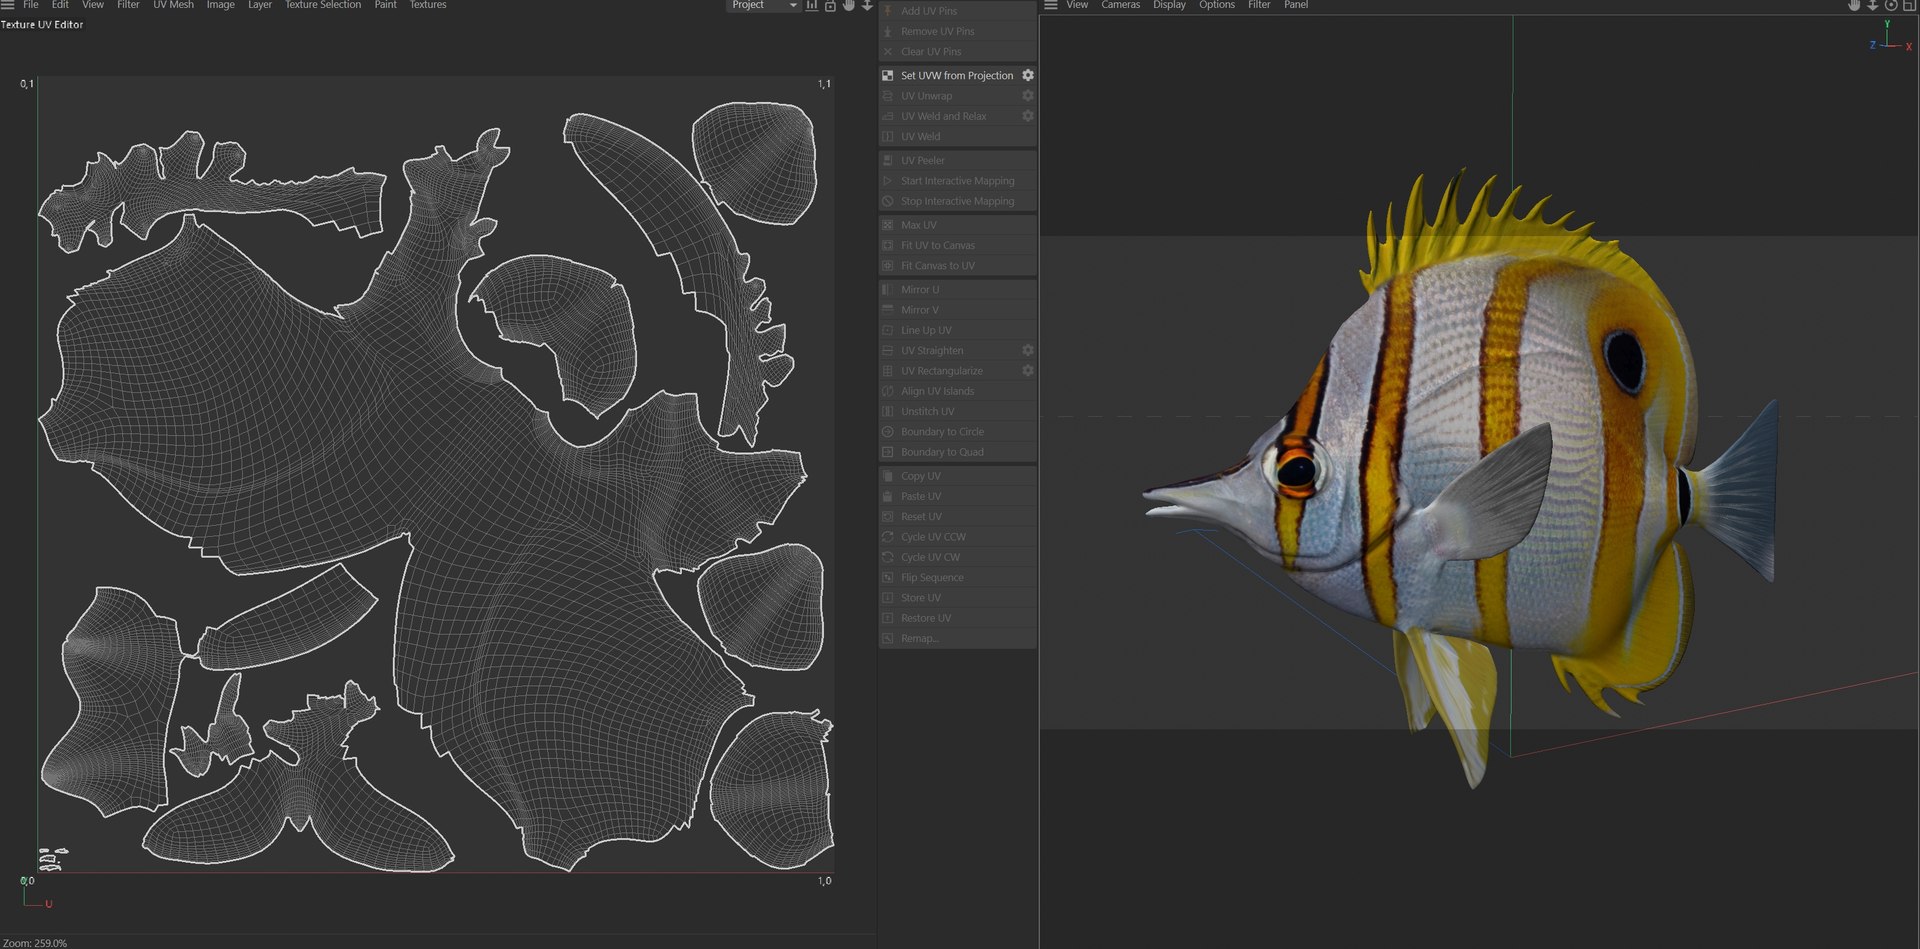Open the Project dropdown
The height and width of the screenshot is (949, 1920).
763,5
